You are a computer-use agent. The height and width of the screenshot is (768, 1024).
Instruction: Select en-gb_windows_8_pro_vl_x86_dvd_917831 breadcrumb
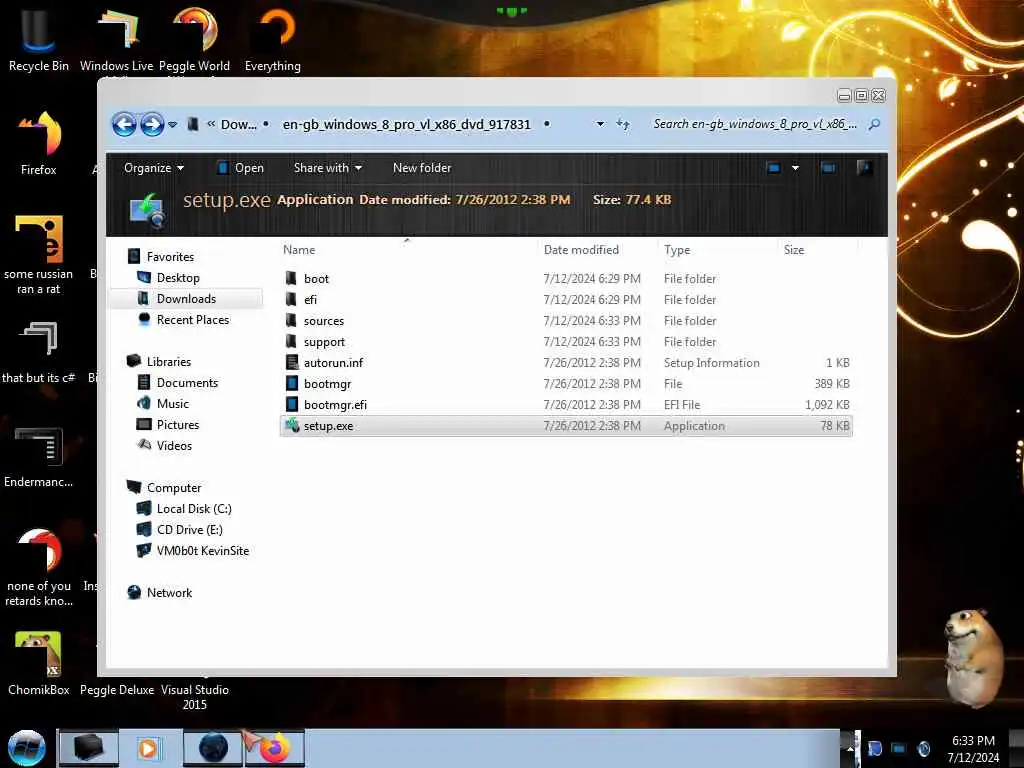click(406, 124)
